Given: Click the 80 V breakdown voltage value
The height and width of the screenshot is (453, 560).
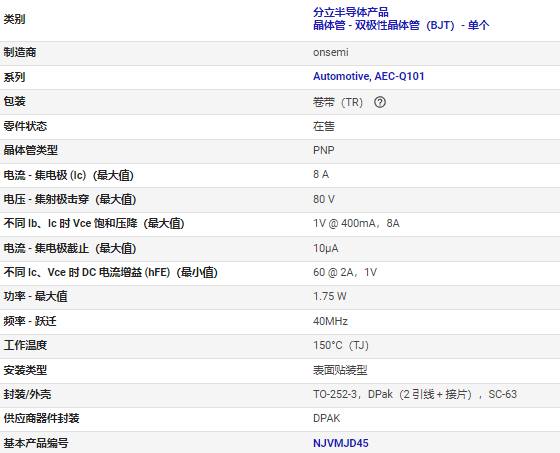Looking at the screenshot, I should [x=324, y=199].
